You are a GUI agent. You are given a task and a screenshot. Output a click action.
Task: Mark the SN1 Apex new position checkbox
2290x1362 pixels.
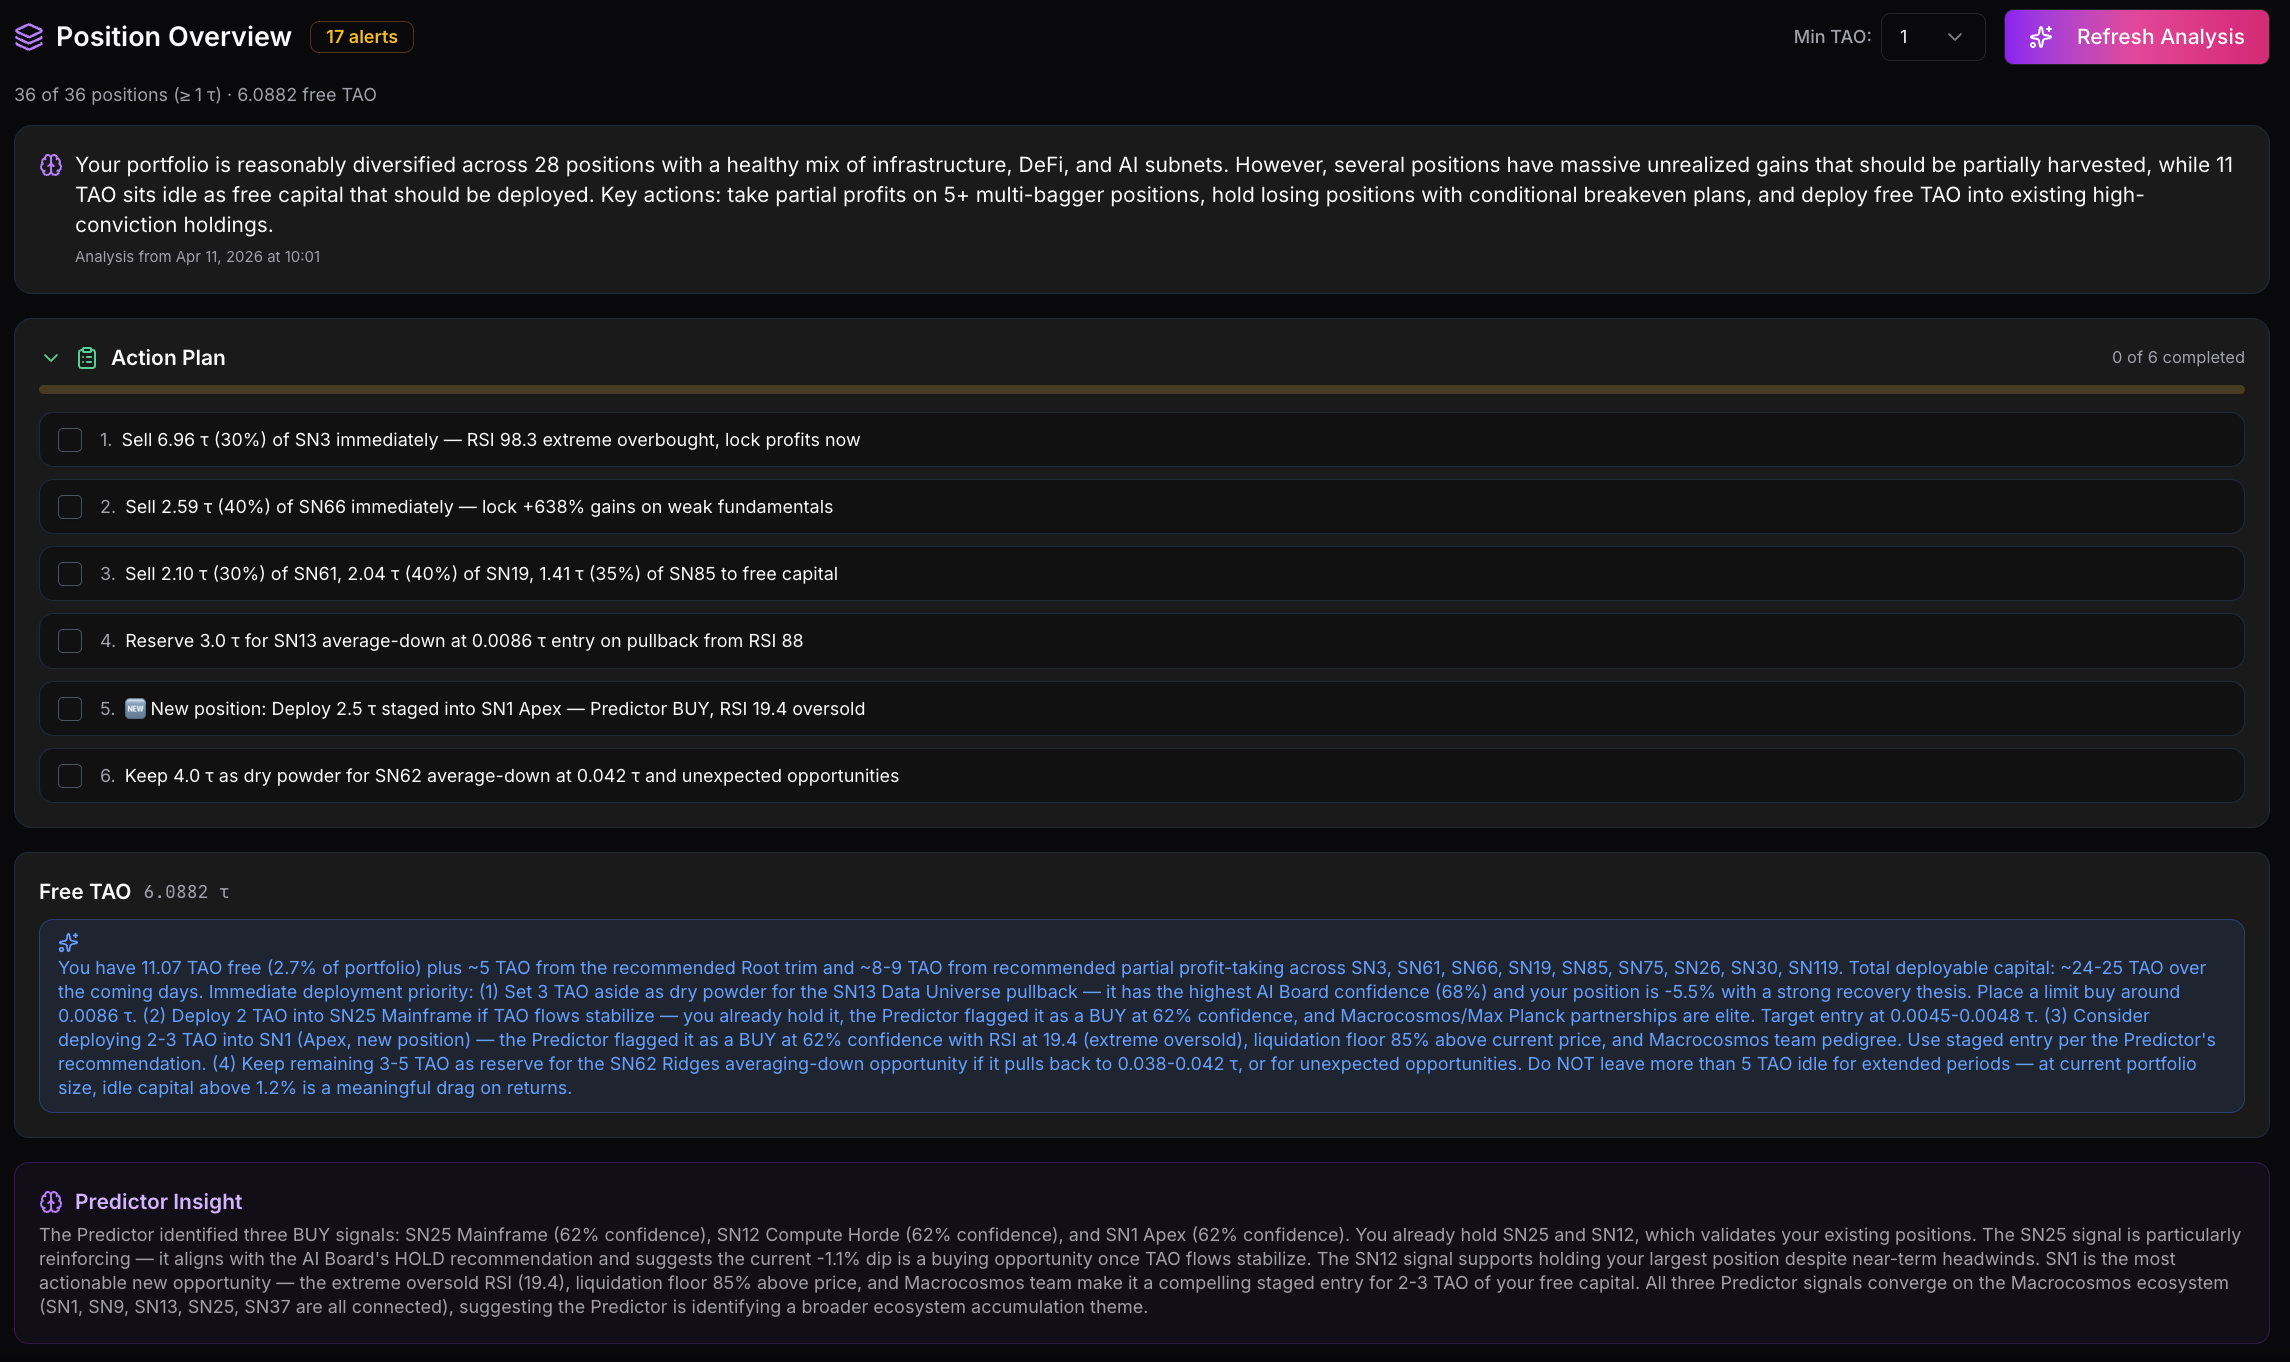(x=70, y=709)
